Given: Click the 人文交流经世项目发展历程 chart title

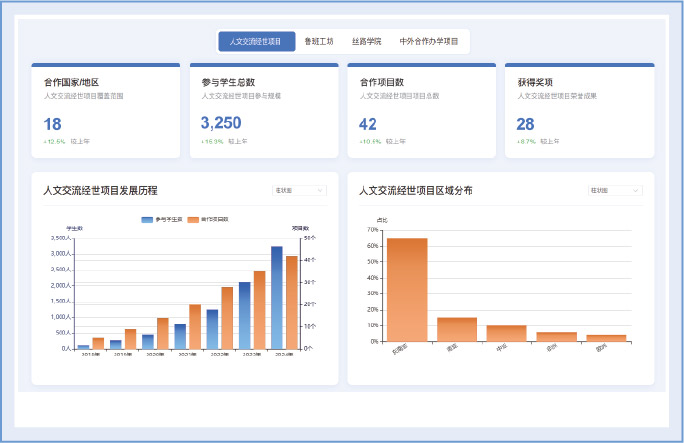Looking at the screenshot, I should click(x=100, y=190).
